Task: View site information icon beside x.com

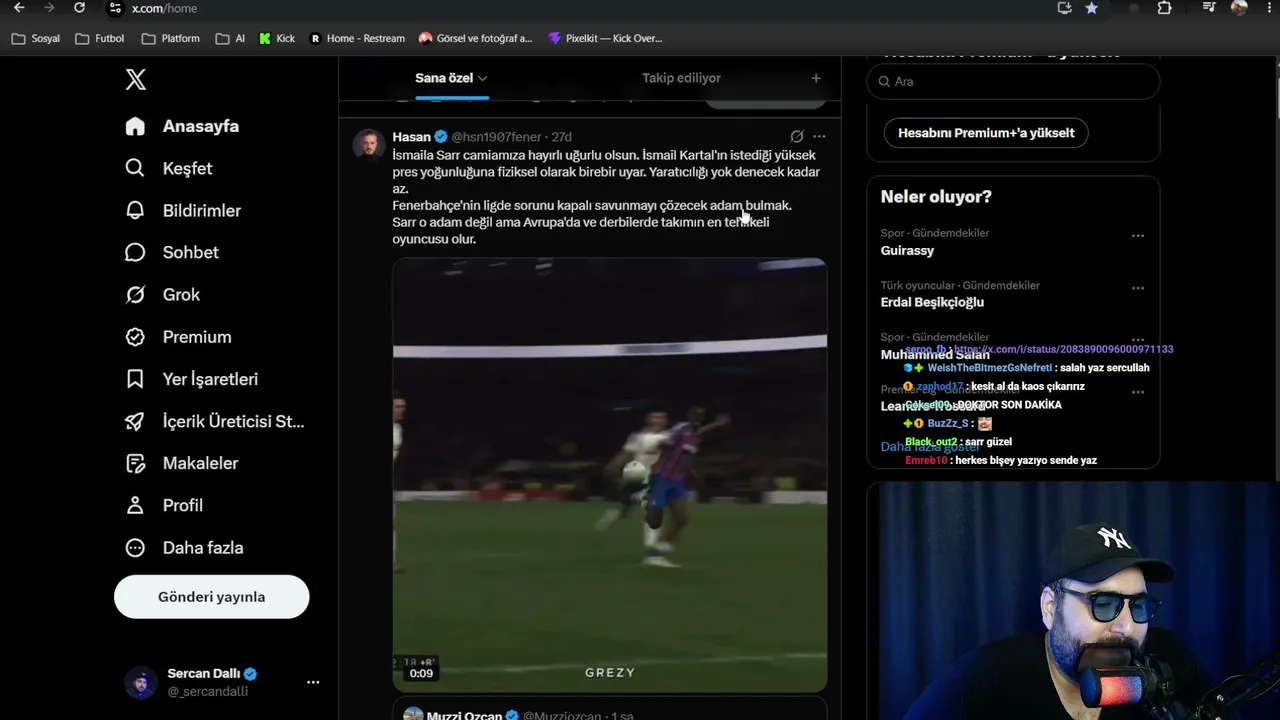Action: pyautogui.click(x=115, y=8)
